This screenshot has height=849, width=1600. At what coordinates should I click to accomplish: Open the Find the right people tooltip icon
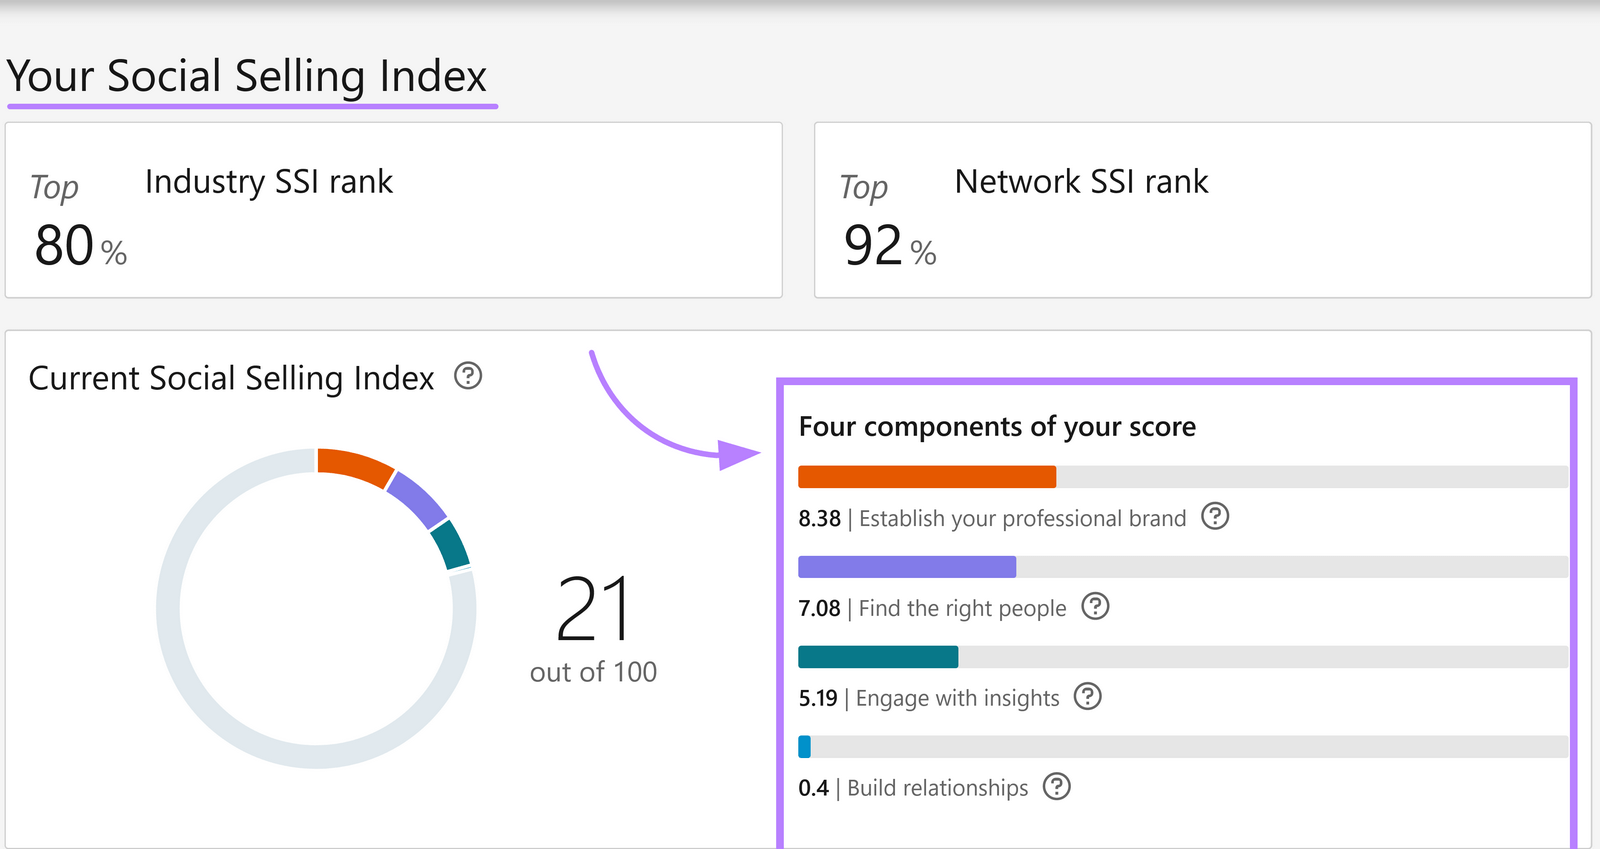pyautogui.click(x=1095, y=607)
